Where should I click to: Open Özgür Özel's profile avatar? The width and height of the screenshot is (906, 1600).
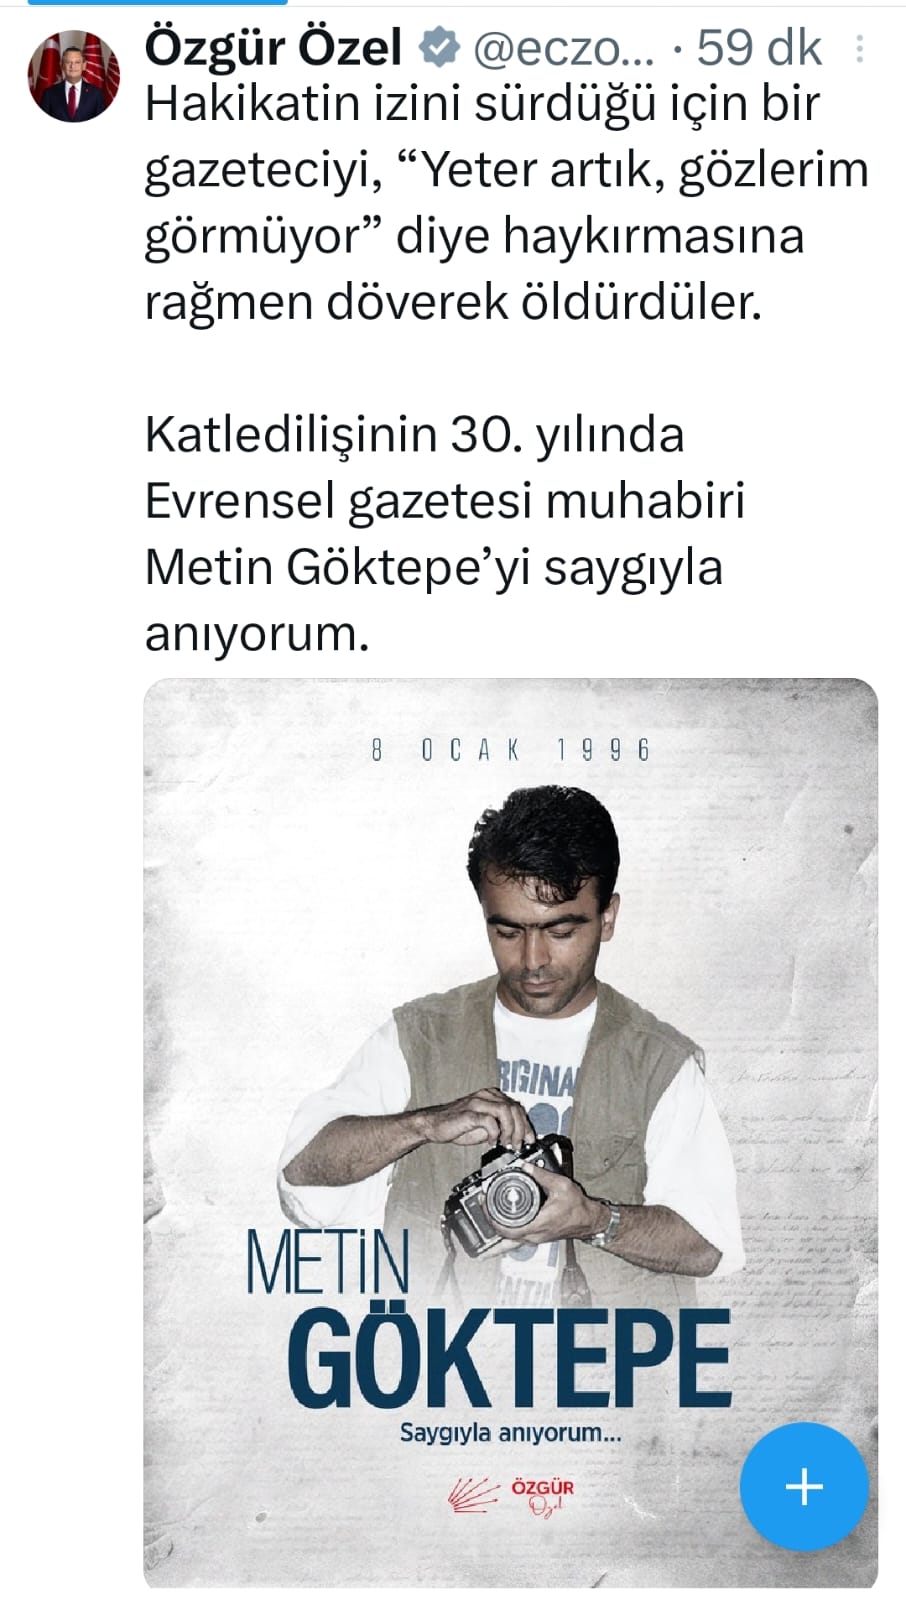74,76
